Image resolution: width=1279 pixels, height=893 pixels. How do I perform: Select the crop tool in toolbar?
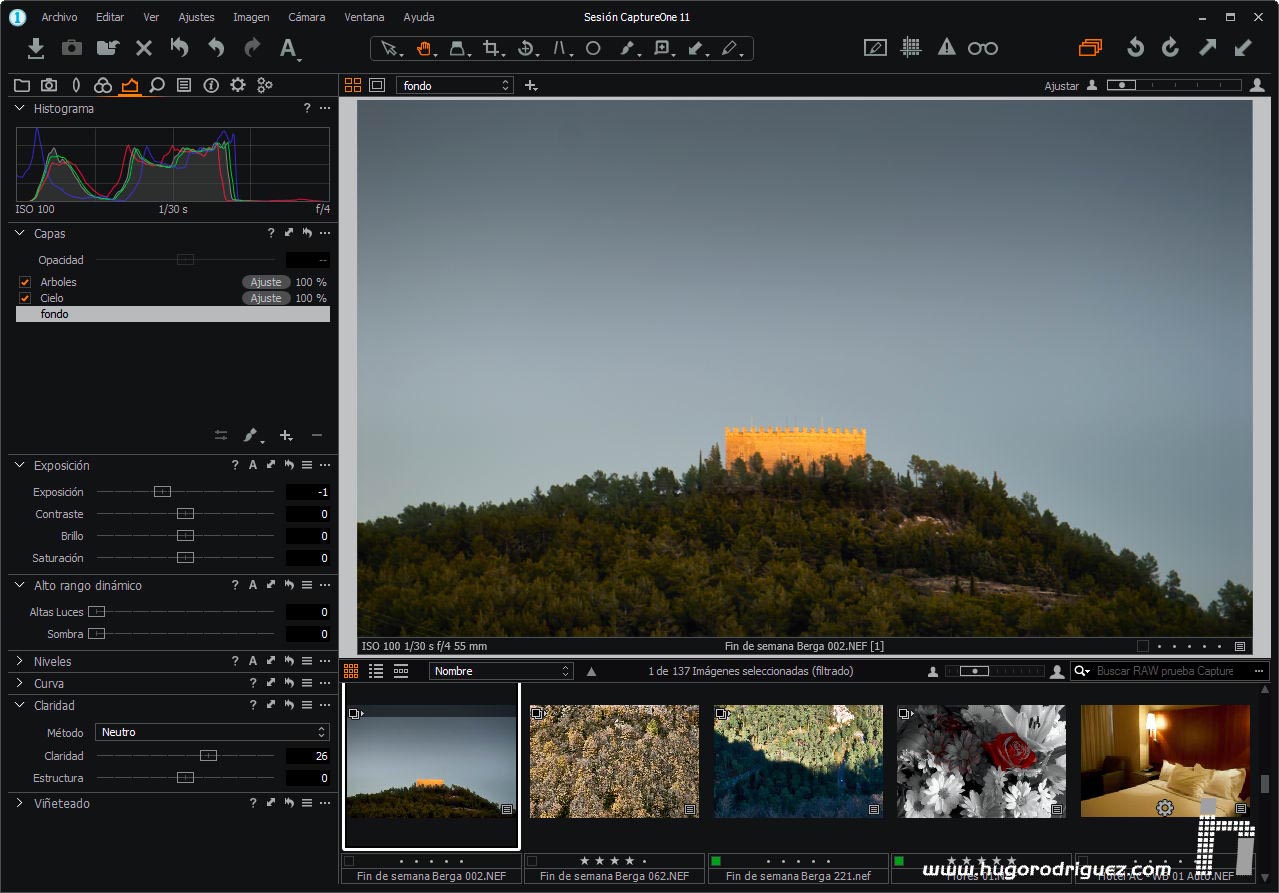[x=490, y=48]
